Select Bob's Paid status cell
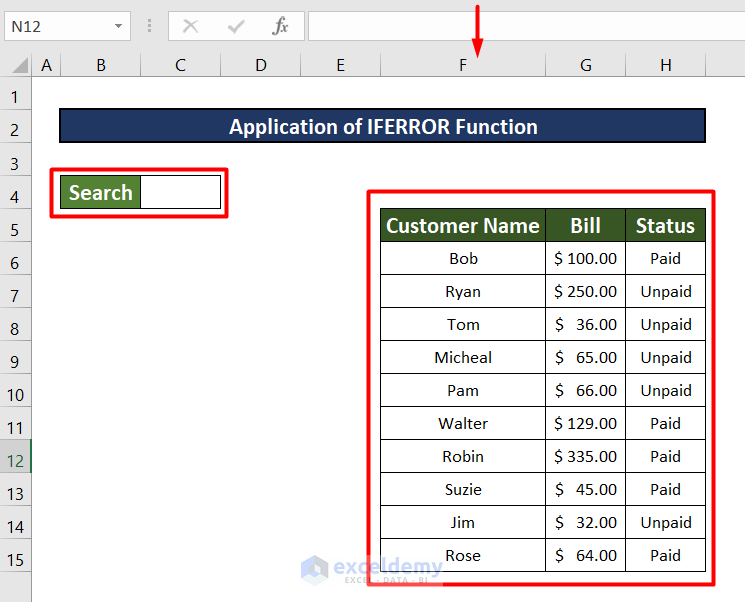Screen dimensions: 745x602 pos(666,258)
